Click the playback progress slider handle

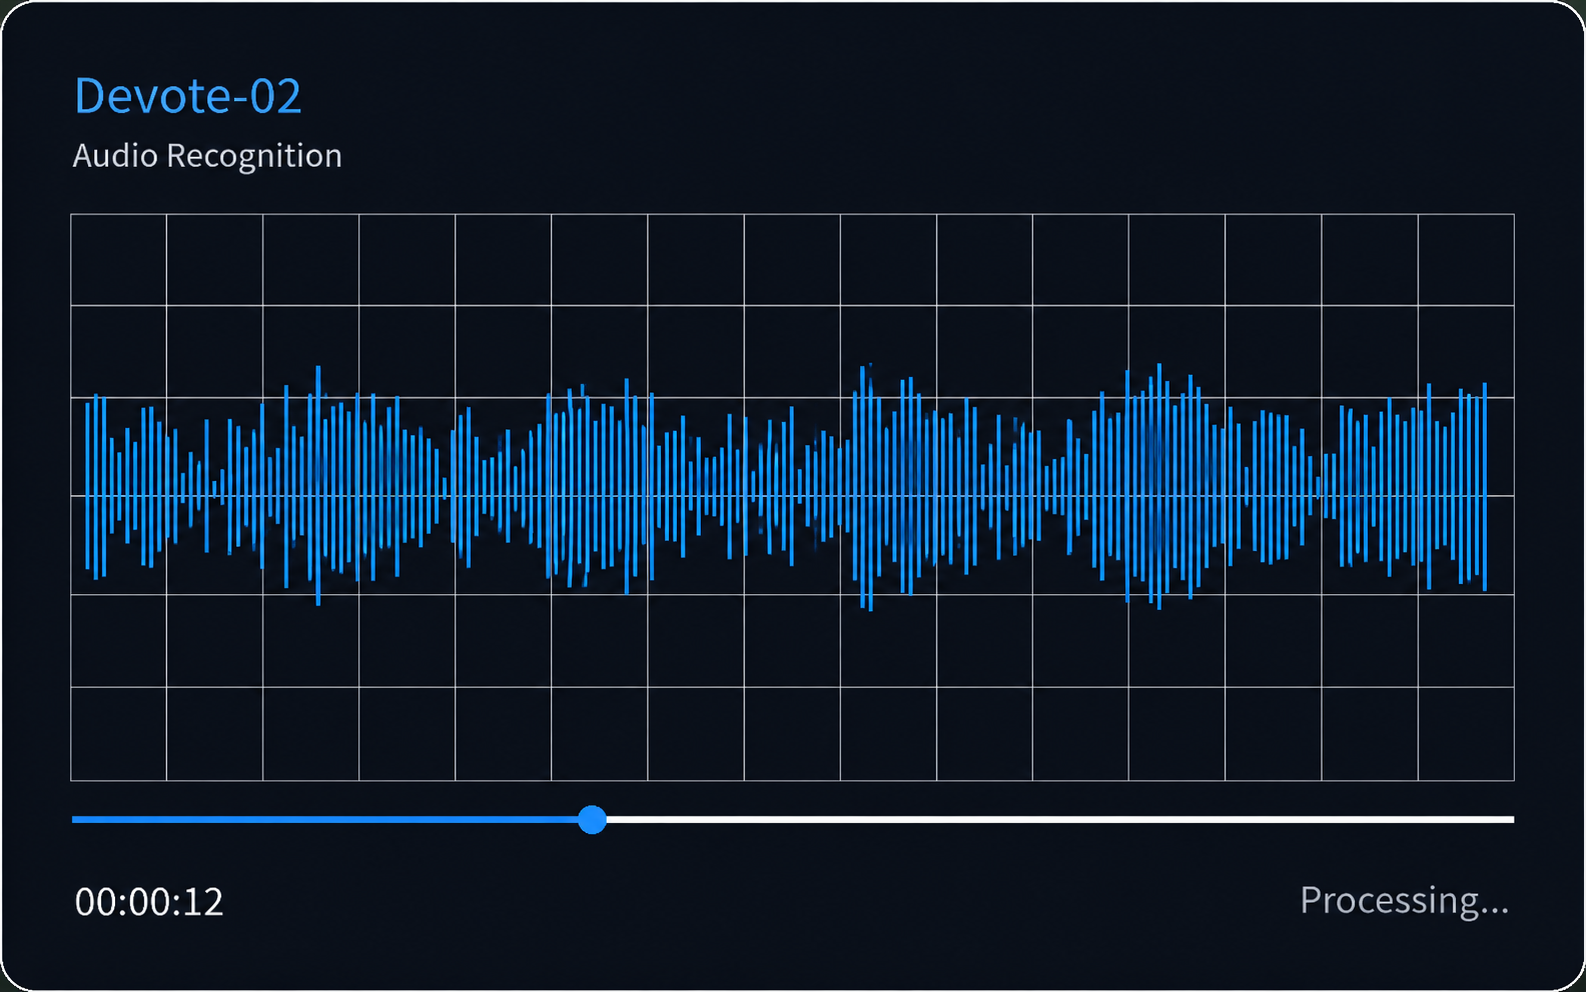click(592, 820)
